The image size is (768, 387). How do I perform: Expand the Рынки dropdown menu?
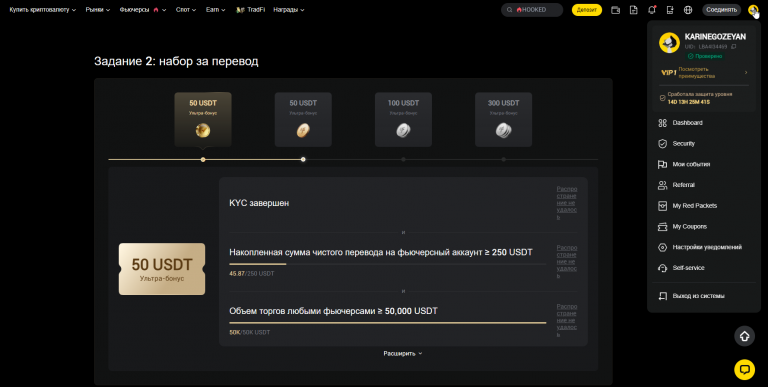coord(97,10)
